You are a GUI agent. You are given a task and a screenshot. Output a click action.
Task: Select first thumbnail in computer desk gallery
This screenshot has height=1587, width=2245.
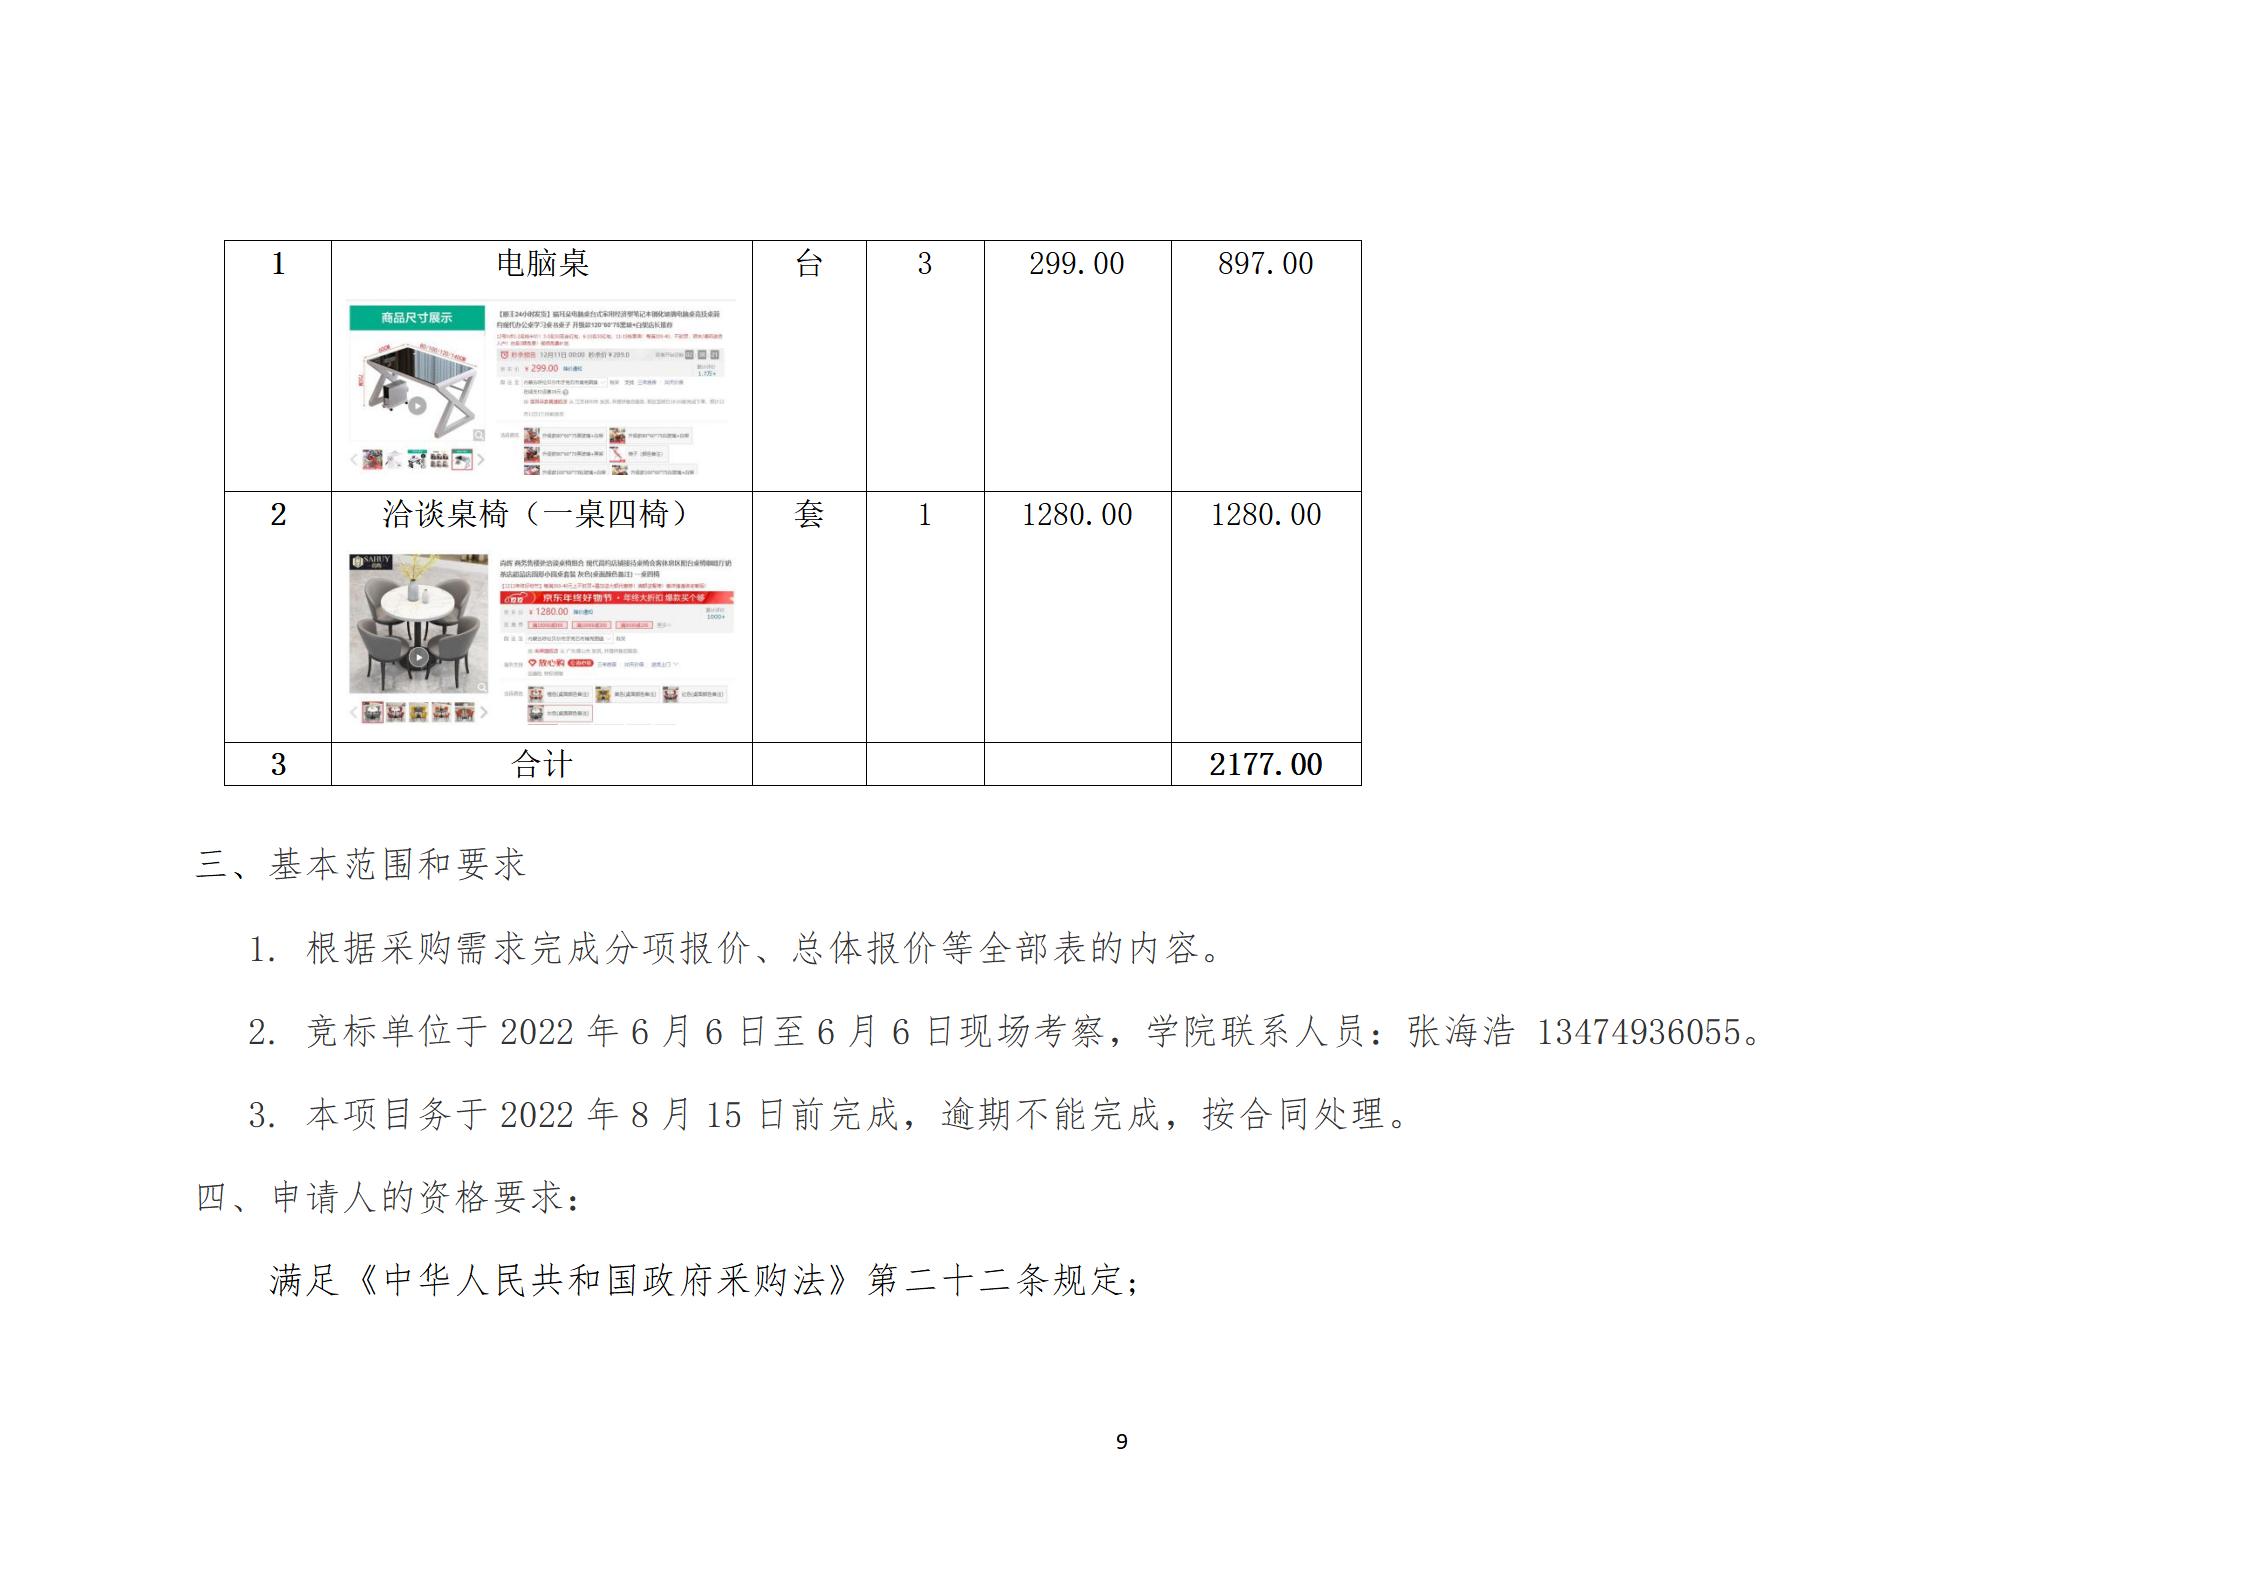click(372, 460)
